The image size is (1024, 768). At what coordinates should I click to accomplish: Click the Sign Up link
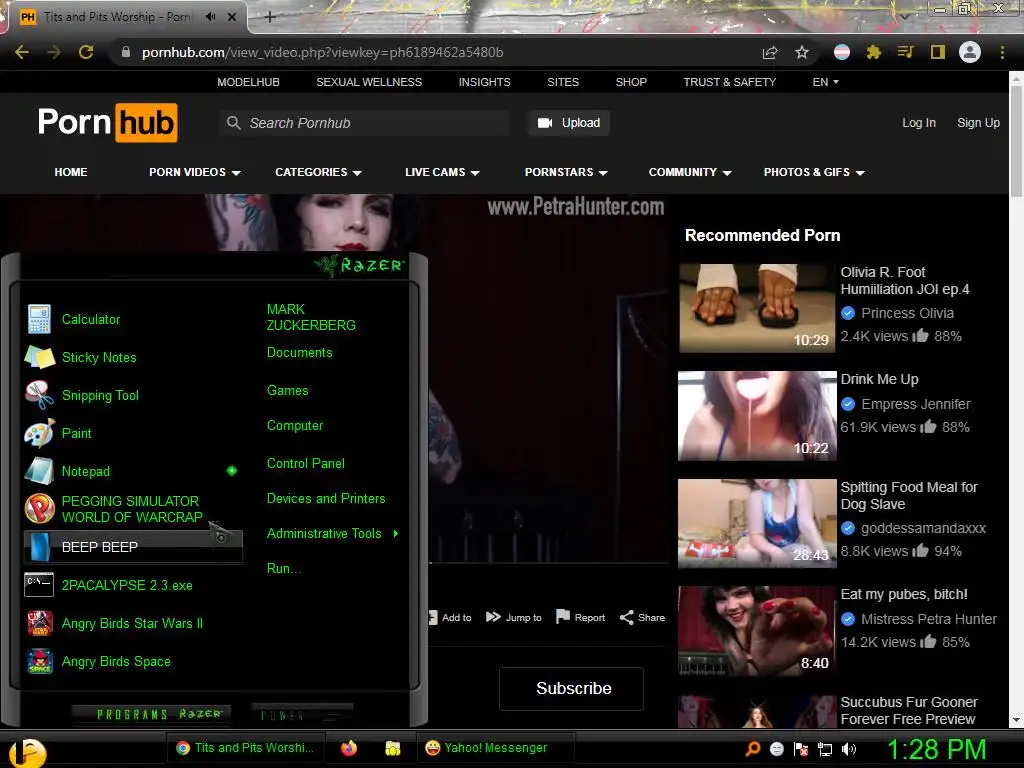coord(978,123)
